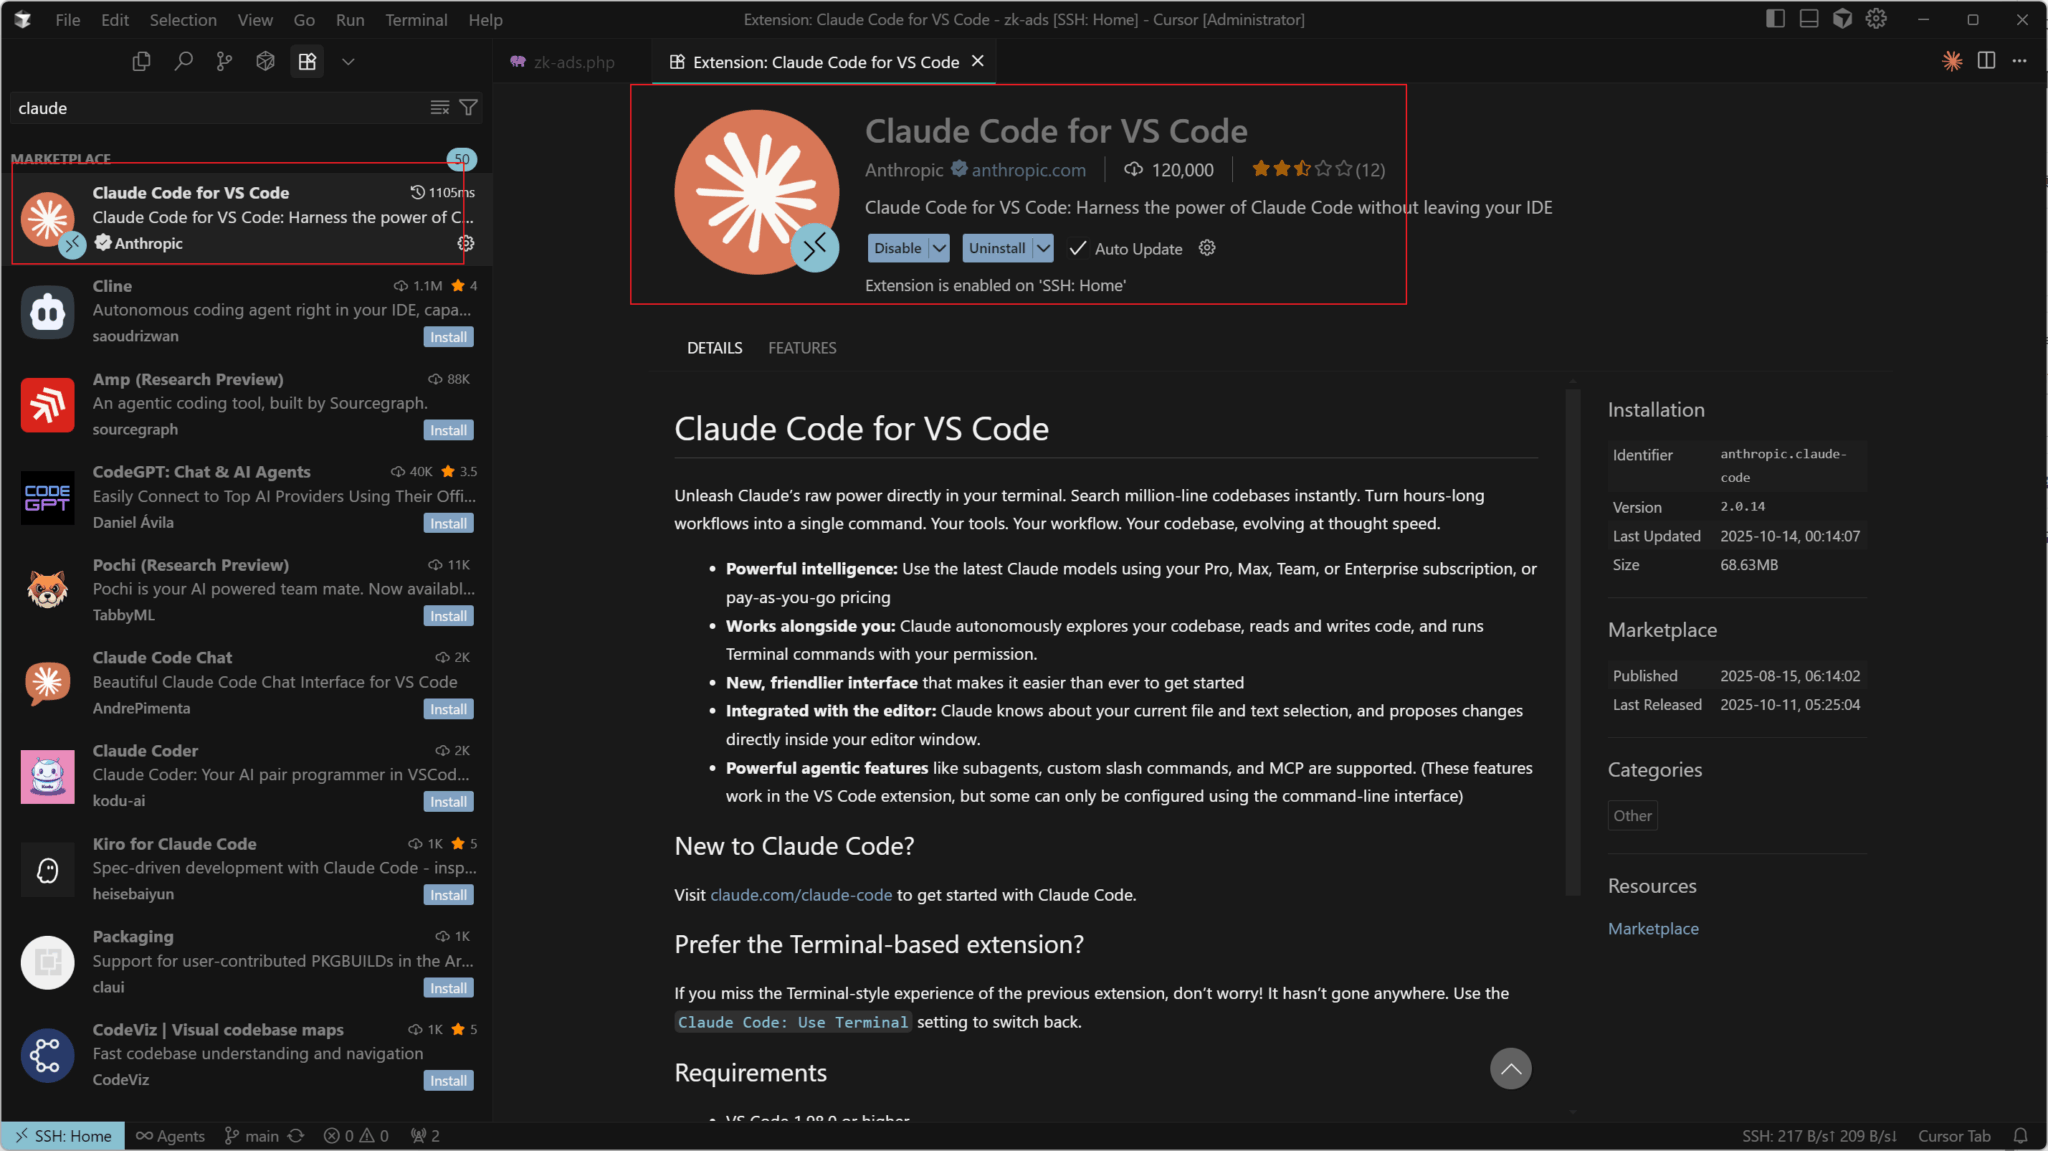2048x1151 pixels.
Task: Visit the claude.com/claude-code link
Action: pyautogui.click(x=800, y=895)
